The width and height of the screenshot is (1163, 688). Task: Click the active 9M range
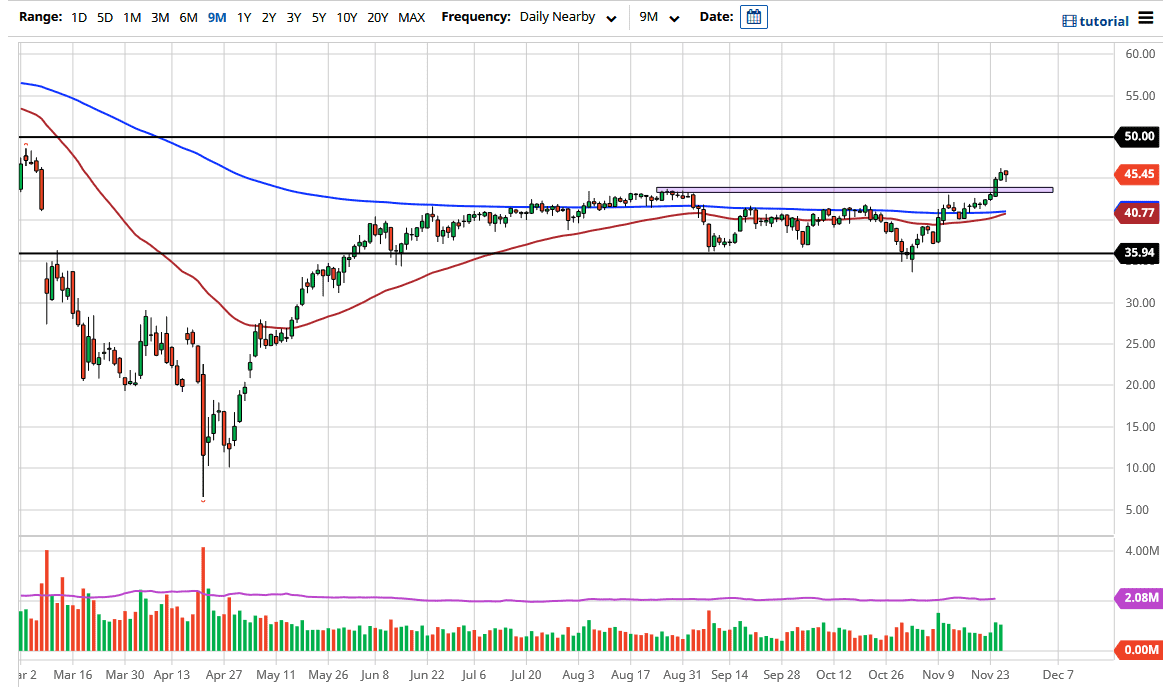pyautogui.click(x=216, y=17)
